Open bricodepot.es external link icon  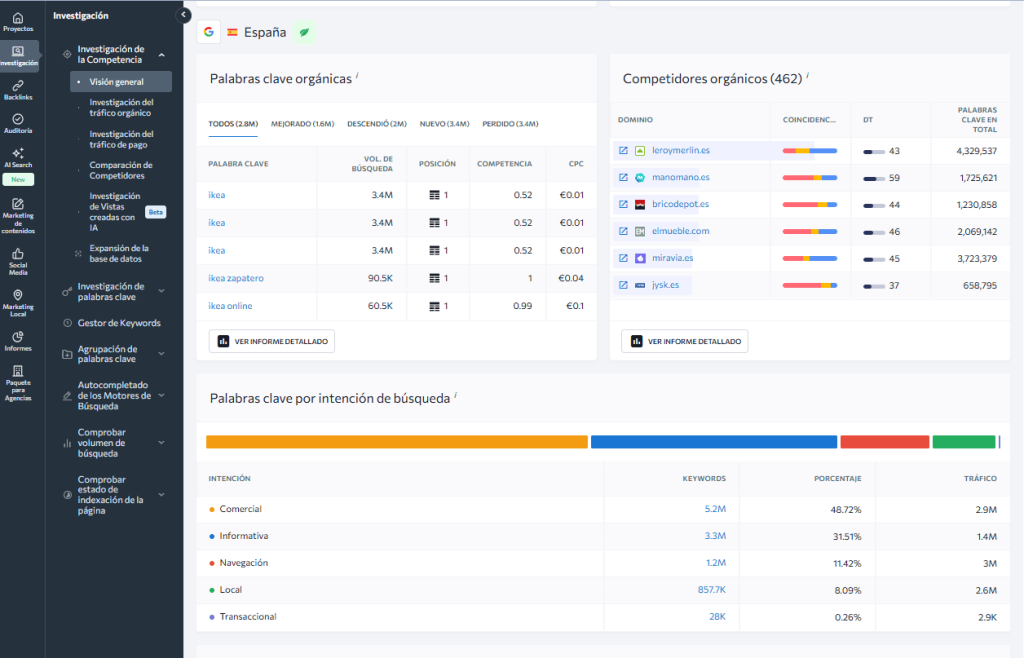coord(623,204)
